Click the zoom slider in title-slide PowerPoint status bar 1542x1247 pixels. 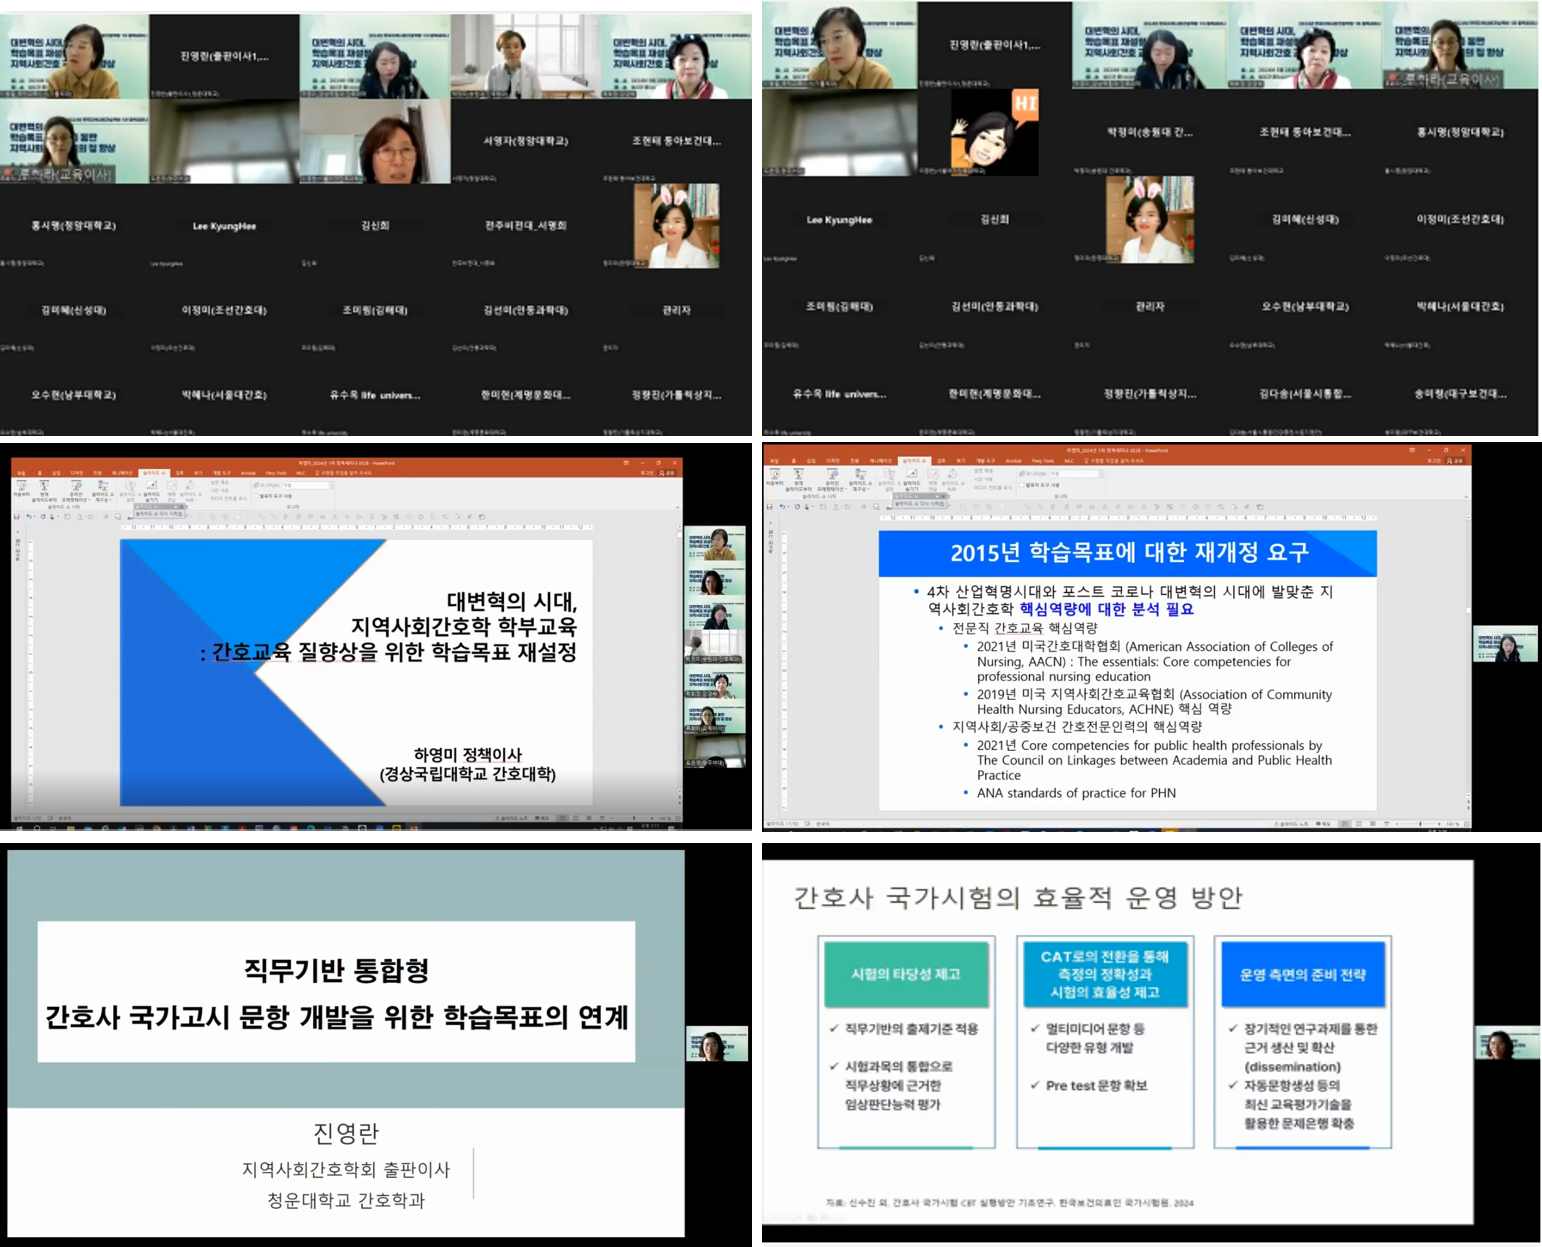635,818
